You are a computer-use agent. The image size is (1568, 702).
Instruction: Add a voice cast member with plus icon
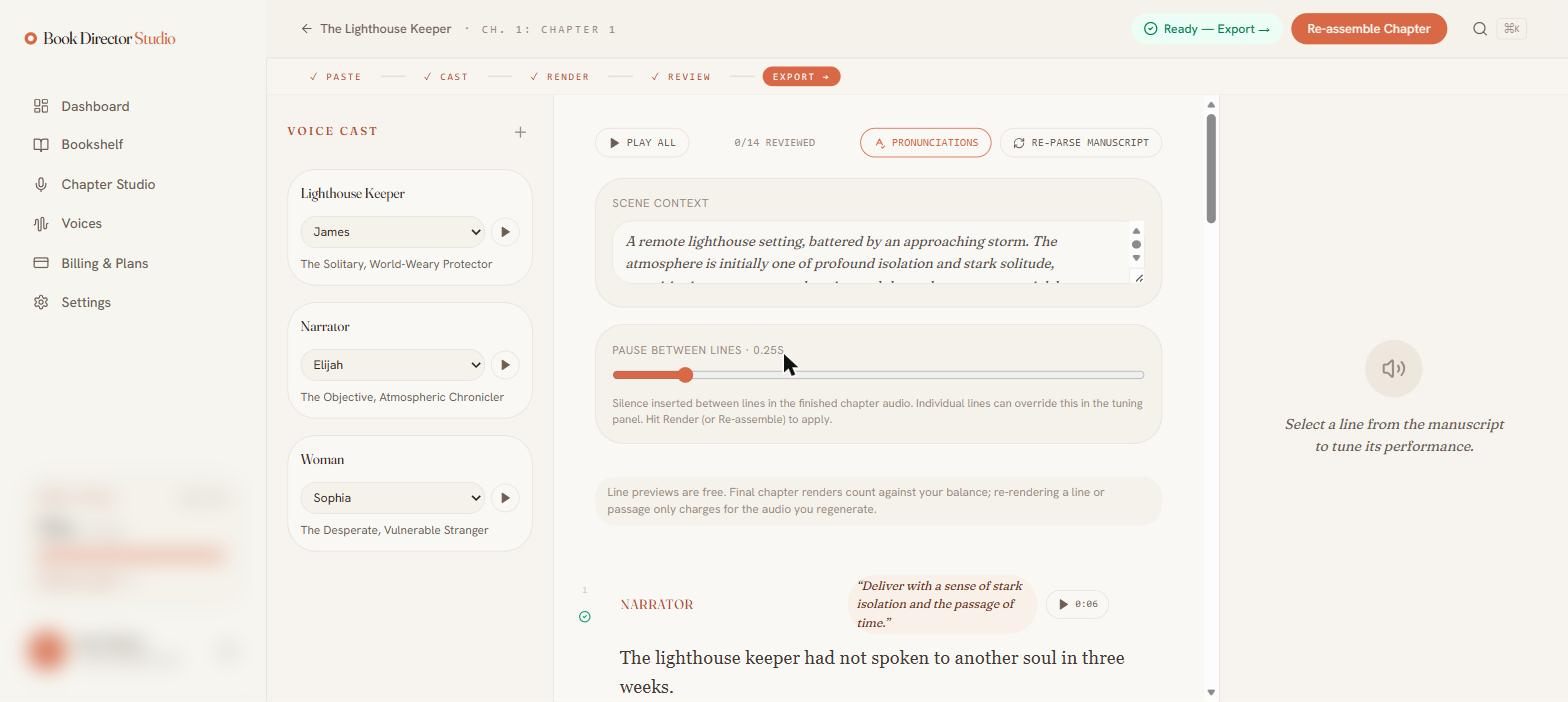pyautogui.click(x=520, y=132)
